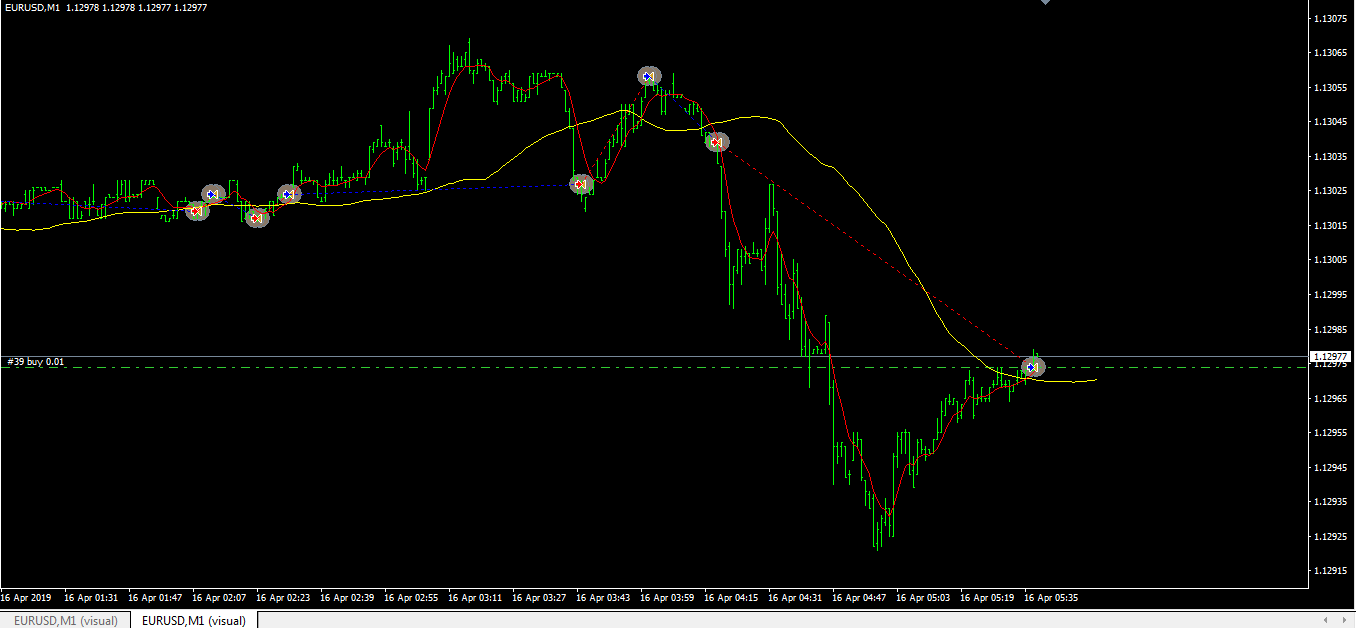The height and width of the screenshot is (628, 1360).
Task: Click the blue trade arrow at 05:35
Action: [1032, 367]
